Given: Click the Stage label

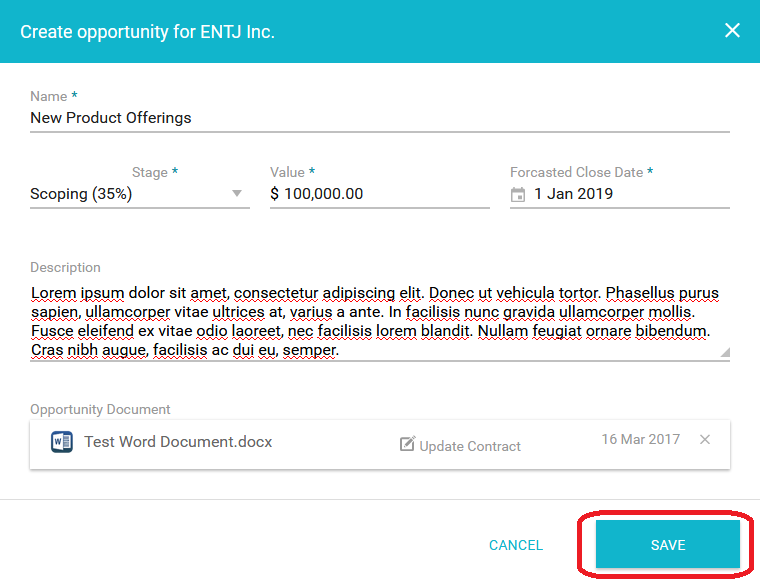Looking at the screenshot, I should tap(150, 172).
